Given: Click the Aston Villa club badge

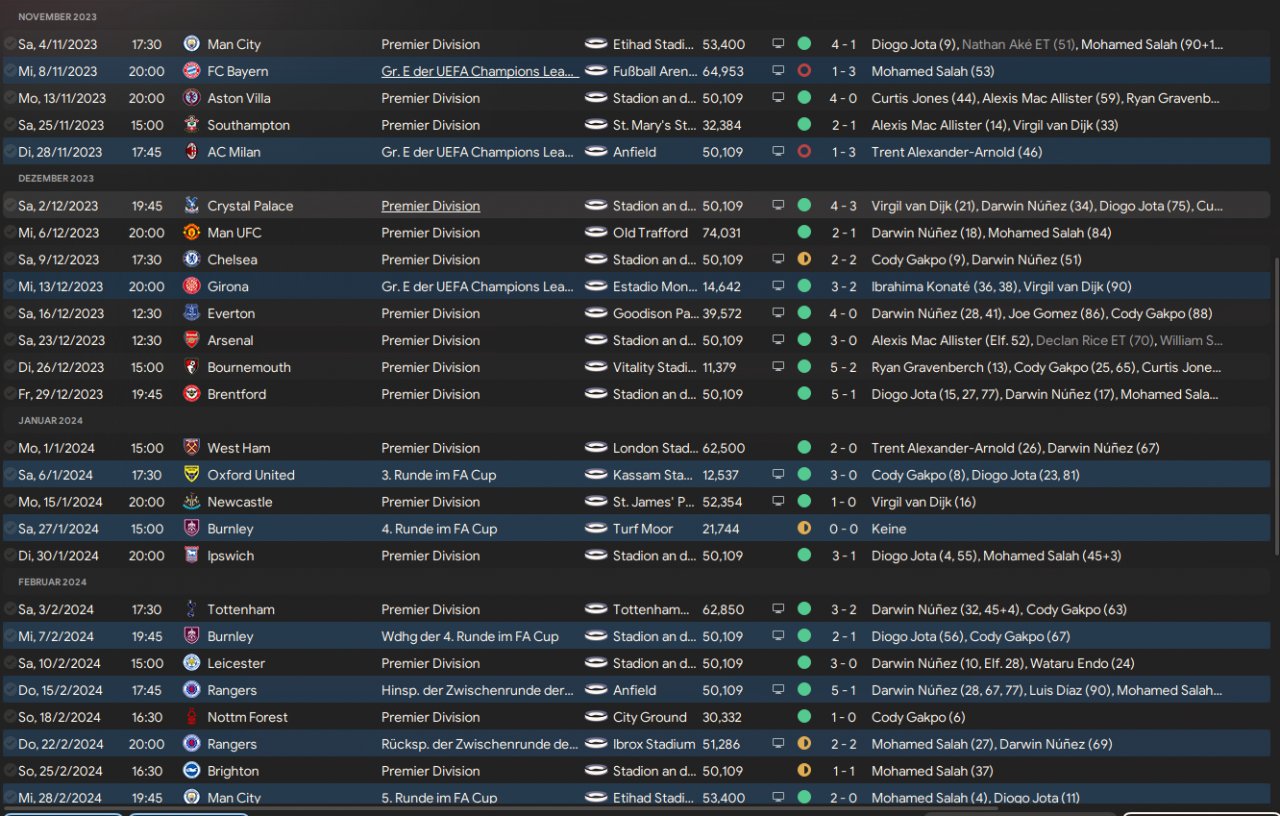Looking at the screenshot, I should point(192,98).
